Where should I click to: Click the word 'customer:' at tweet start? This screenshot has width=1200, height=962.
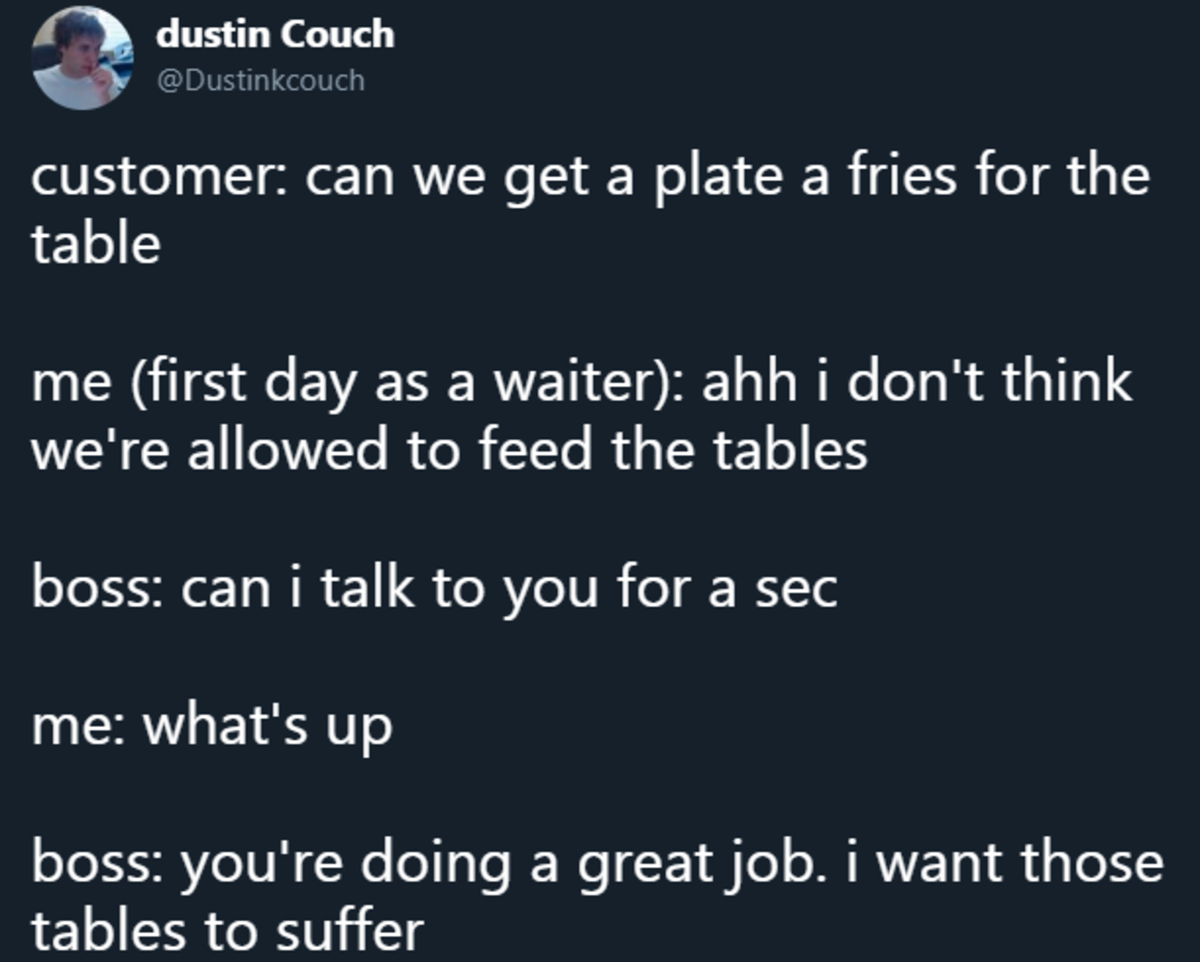click(160, 176)
